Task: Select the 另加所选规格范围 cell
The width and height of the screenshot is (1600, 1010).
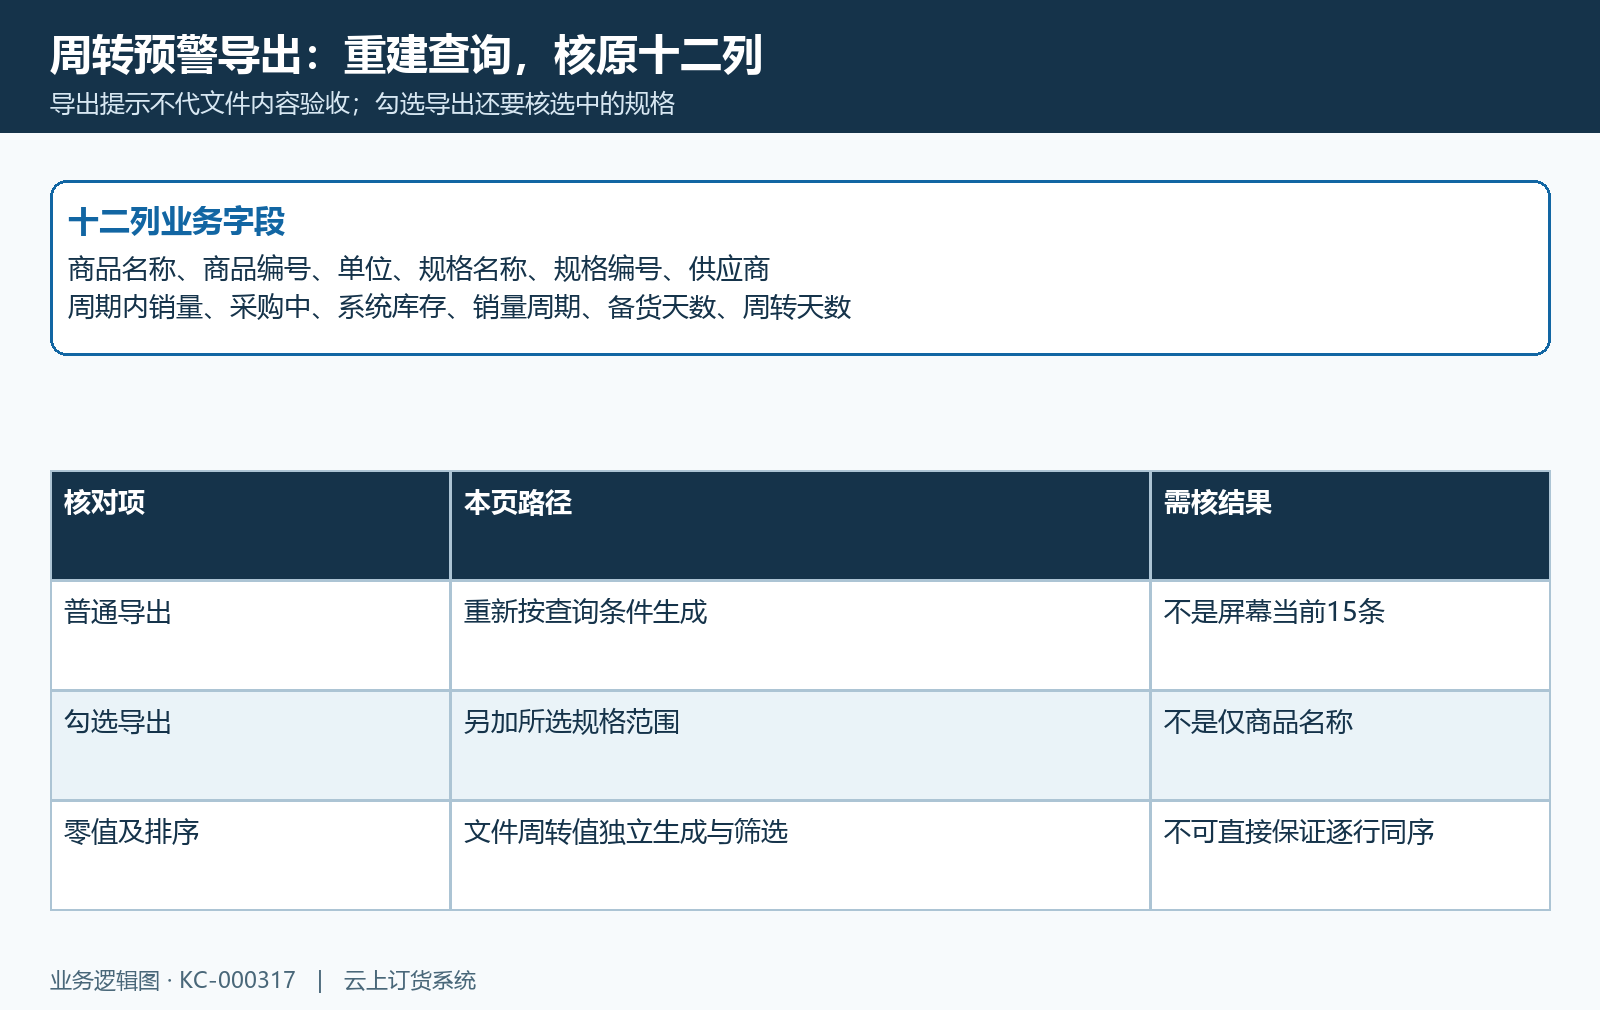Action: pos(800,746)
